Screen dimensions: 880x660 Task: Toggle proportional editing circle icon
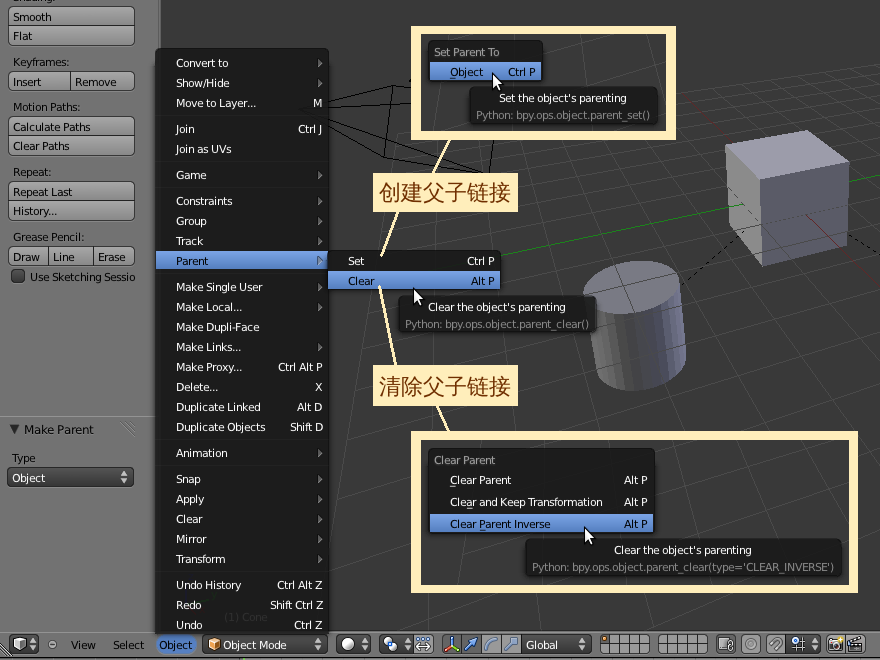coord(751,644)
